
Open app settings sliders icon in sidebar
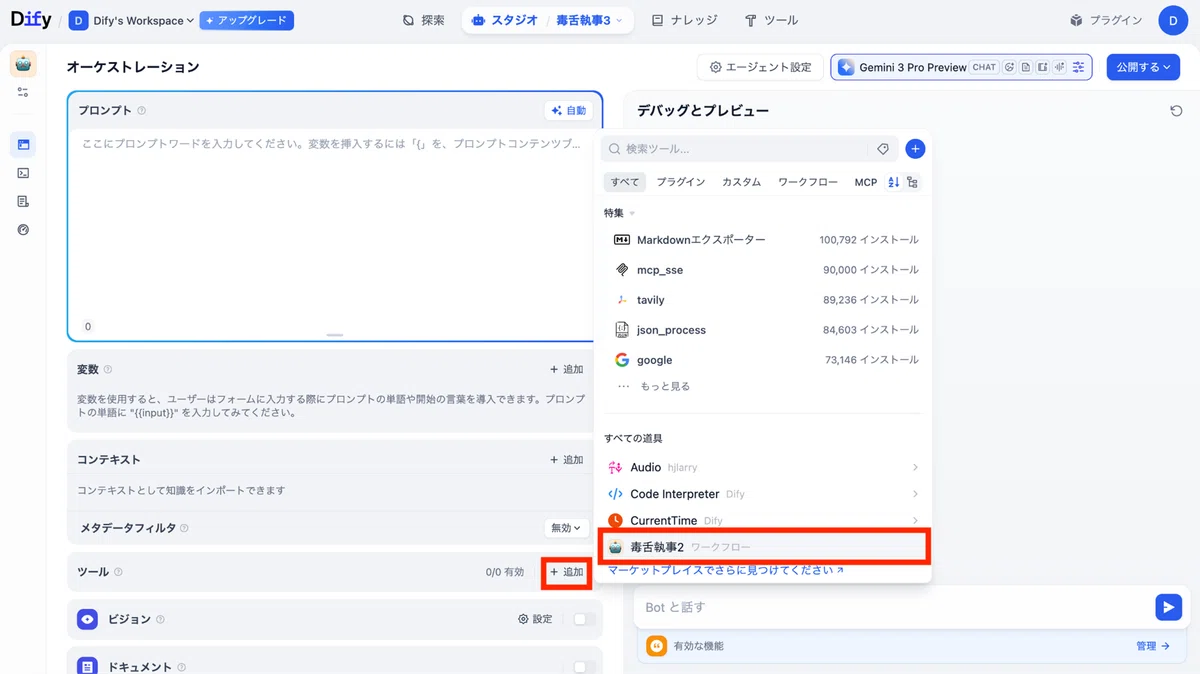pyautogui.click(x=23, y=92)
